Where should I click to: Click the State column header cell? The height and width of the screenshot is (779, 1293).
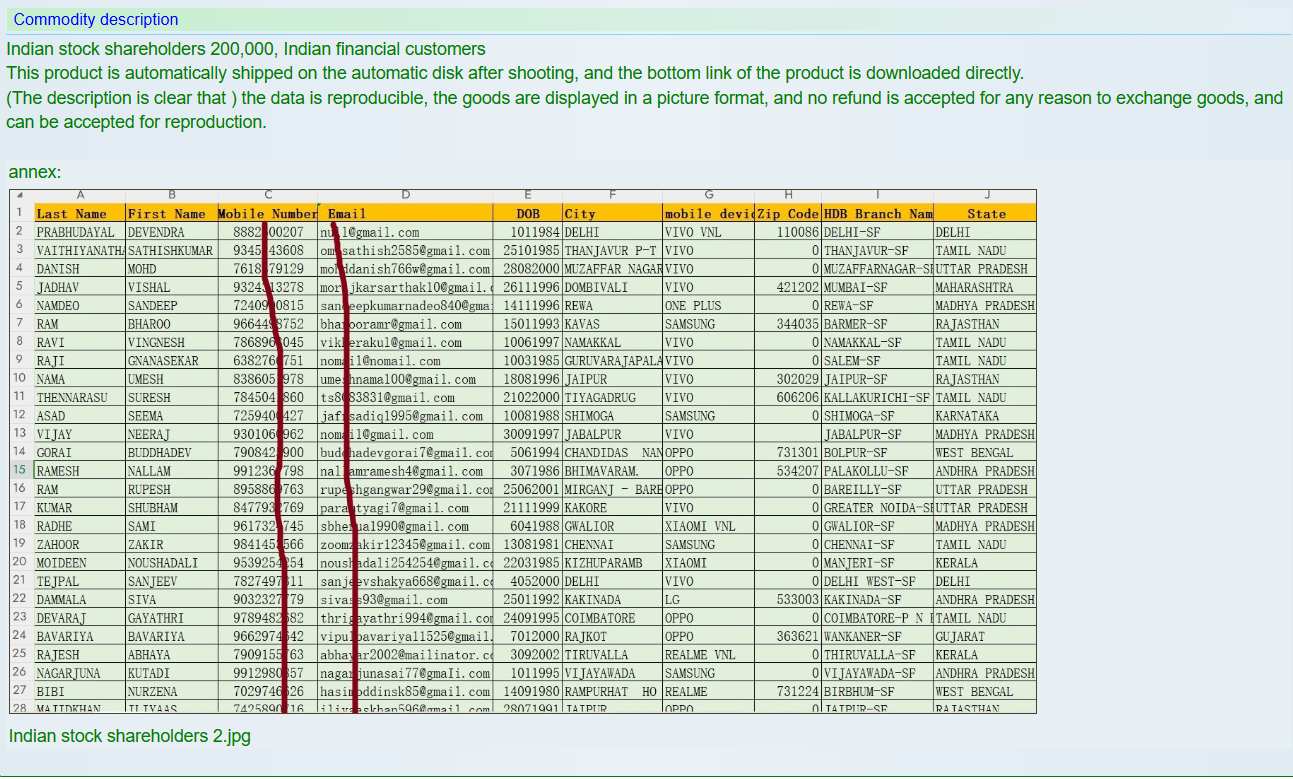986,214
